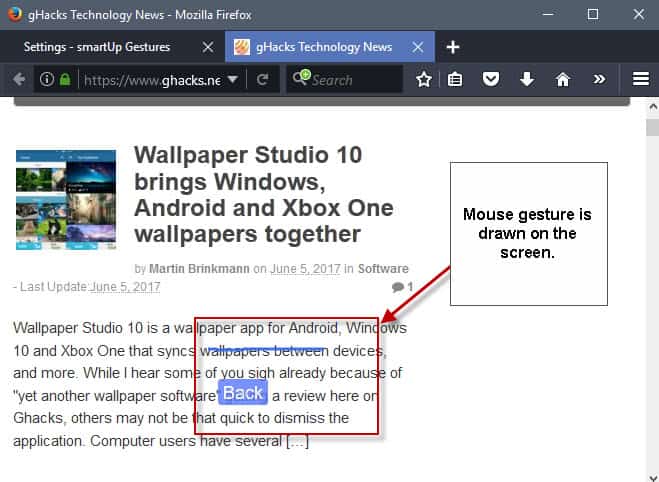Image resolution: width=659 pixels, height=482 pixels.
Task: Minimize the Firefox window
Action: pos(548,14)
